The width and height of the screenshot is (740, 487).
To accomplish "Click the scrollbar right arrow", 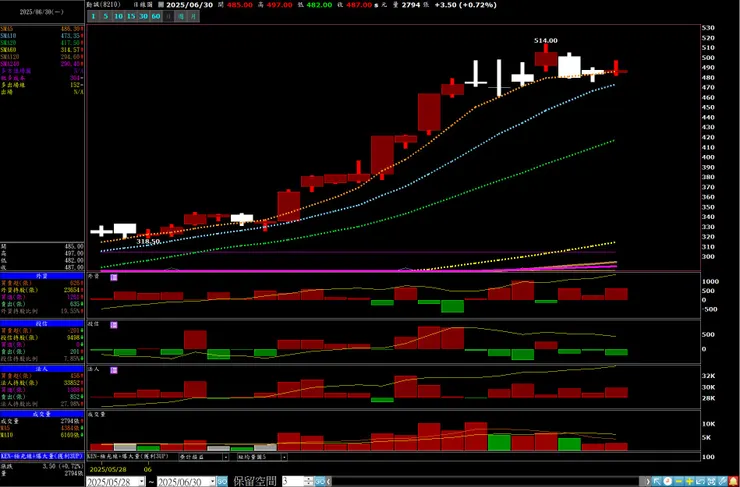I will tap(648, 481).
